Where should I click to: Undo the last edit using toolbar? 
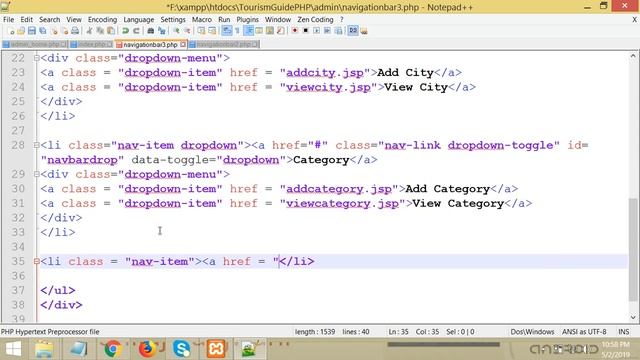click(x=125, y=31)
